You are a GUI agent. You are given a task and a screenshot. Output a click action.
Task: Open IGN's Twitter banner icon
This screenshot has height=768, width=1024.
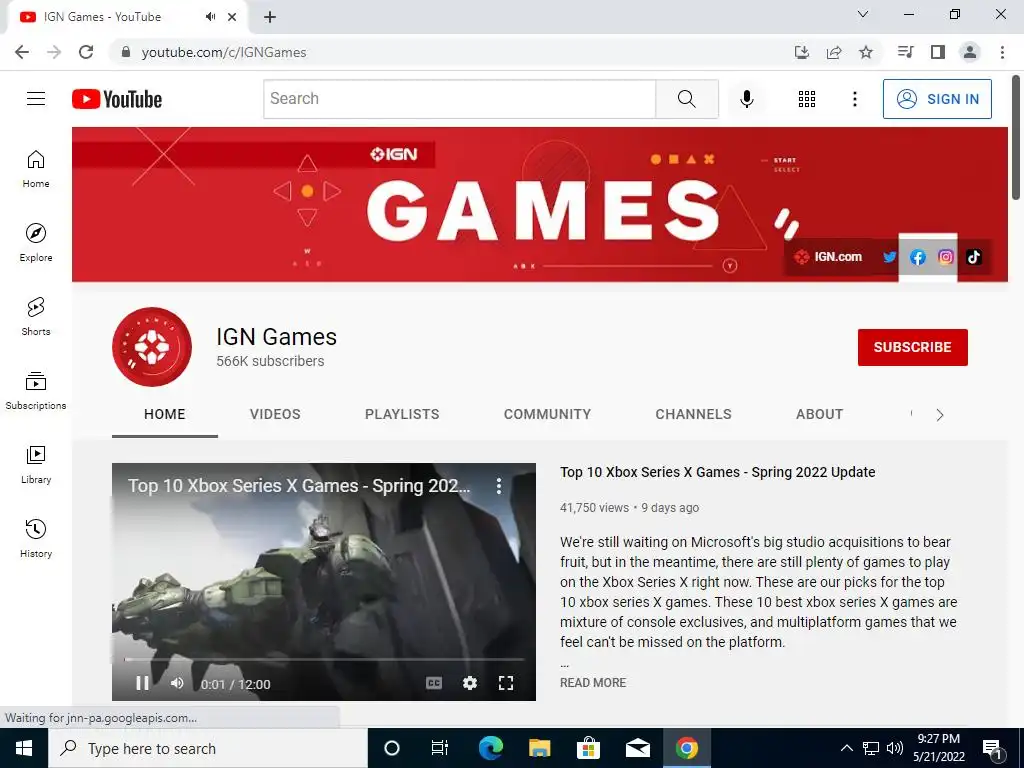(x=889, y=257)
